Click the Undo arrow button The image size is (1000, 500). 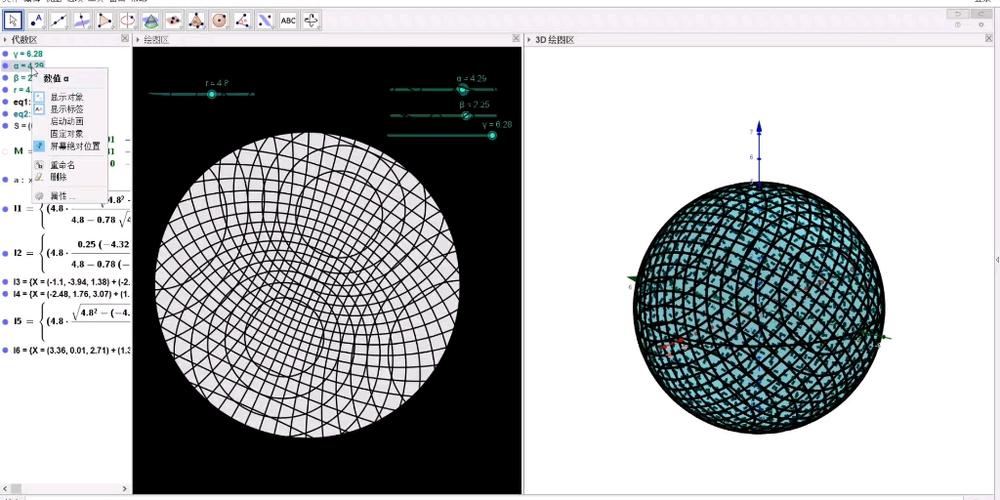point(958,13)
